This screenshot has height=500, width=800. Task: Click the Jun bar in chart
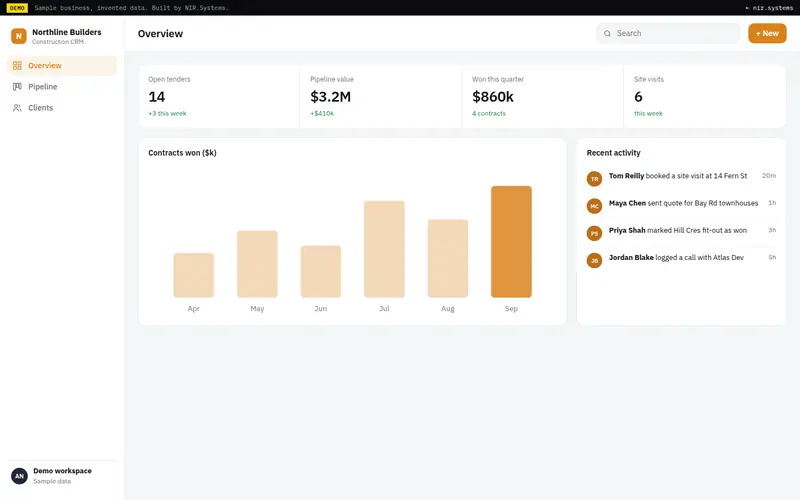tap(321, 271)
